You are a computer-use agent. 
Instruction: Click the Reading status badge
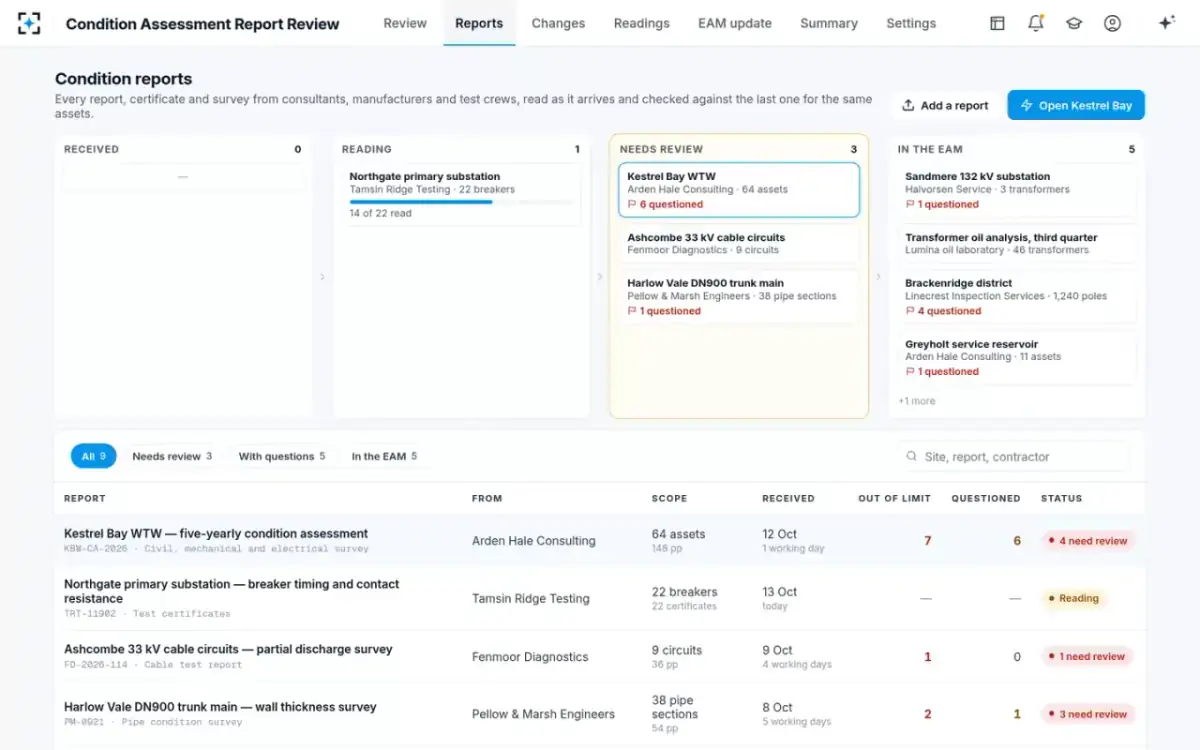coord(1072,598)
